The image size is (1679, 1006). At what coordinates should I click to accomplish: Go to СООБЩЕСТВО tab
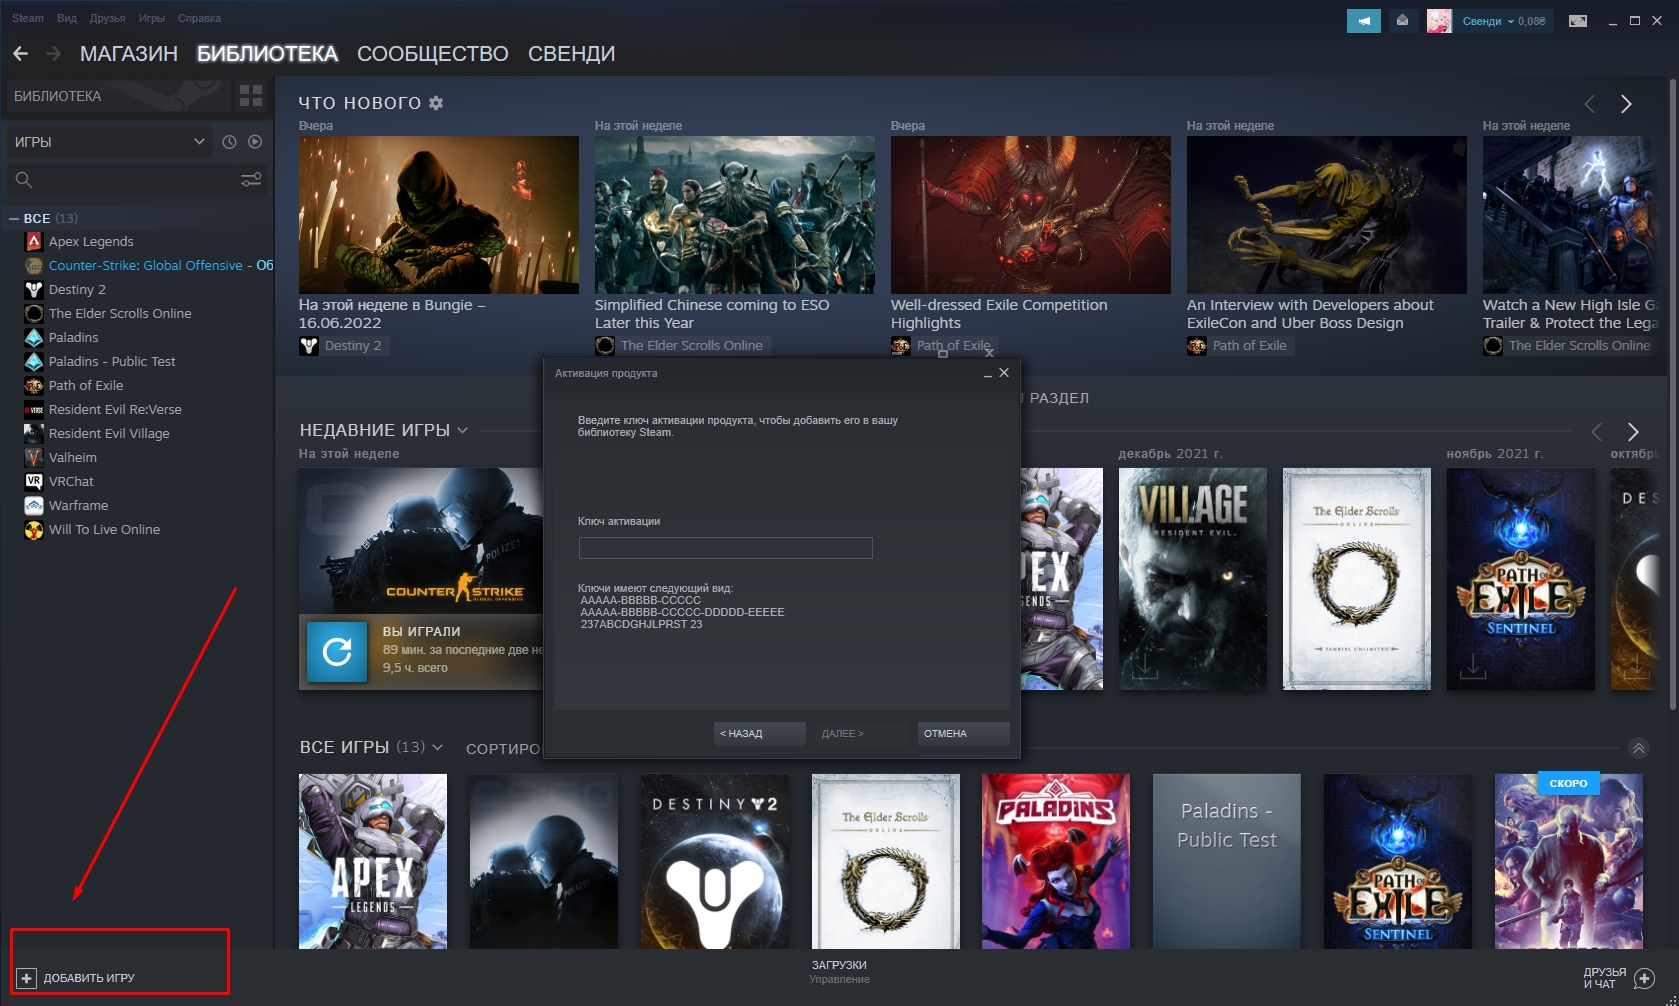tap(433, 54)
